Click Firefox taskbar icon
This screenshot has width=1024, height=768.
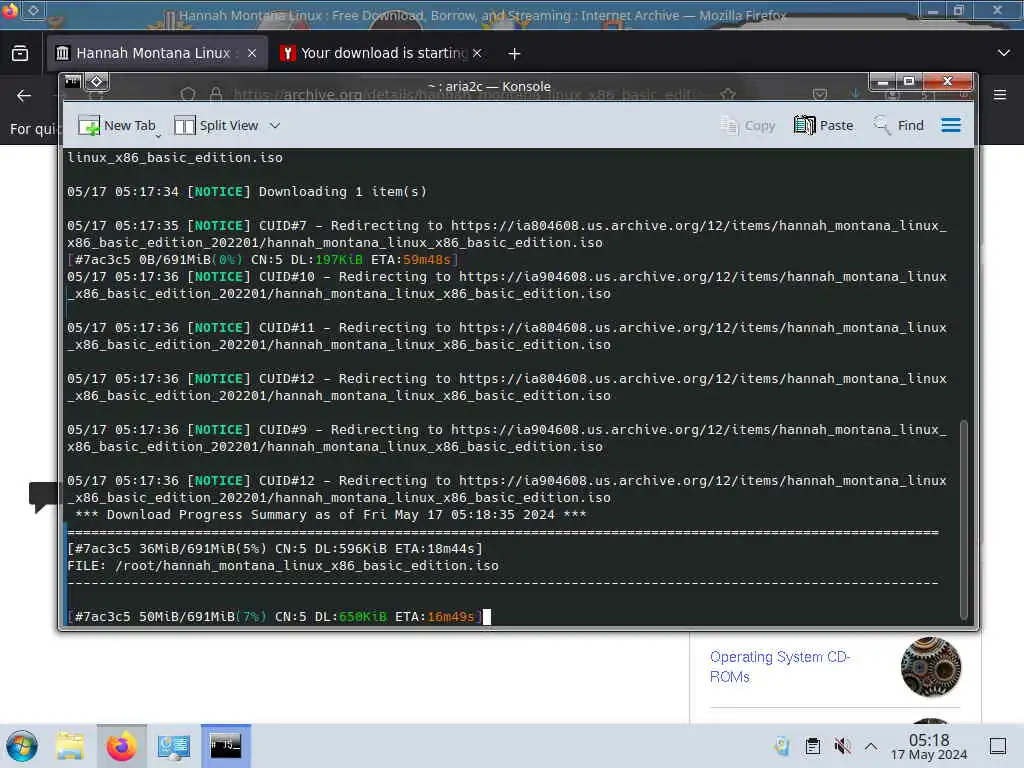pos(121,746)
